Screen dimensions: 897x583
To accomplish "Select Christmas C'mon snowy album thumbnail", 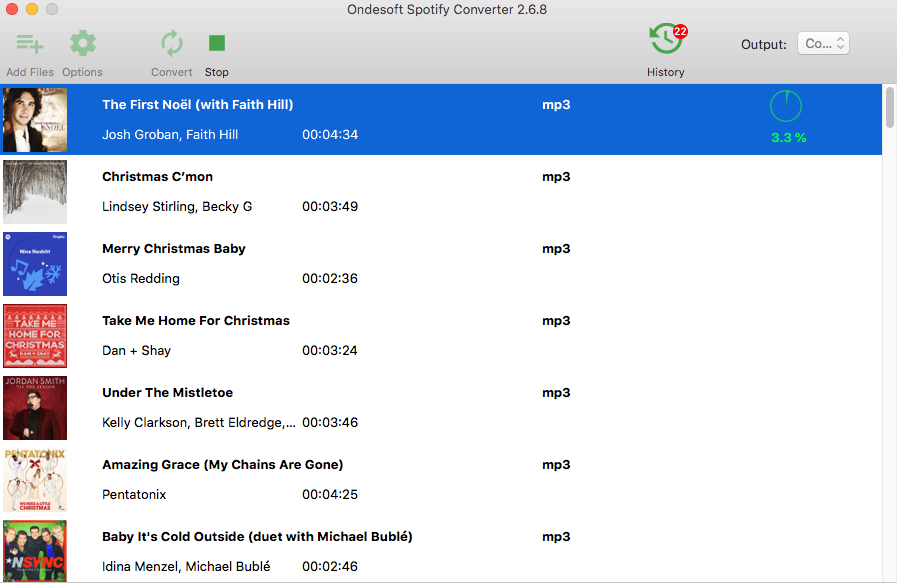I will tap(35, 192).
